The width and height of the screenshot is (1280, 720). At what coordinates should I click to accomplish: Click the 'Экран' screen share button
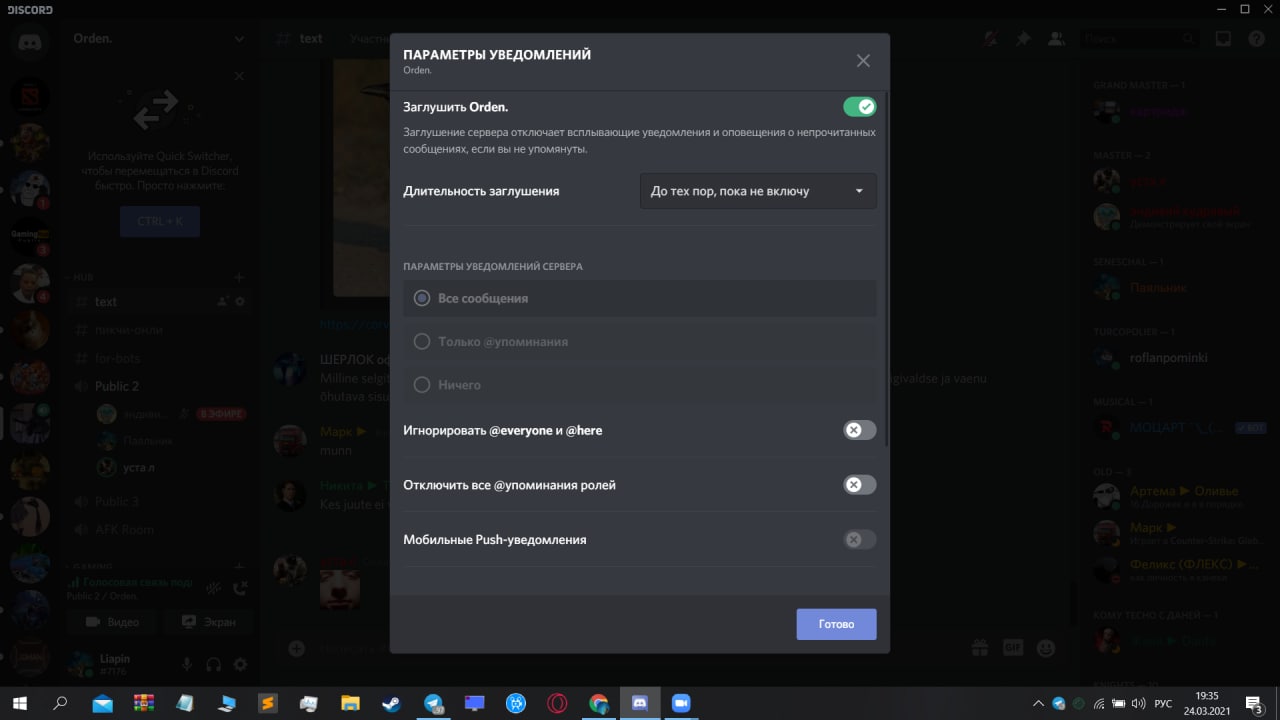[208, 621]
